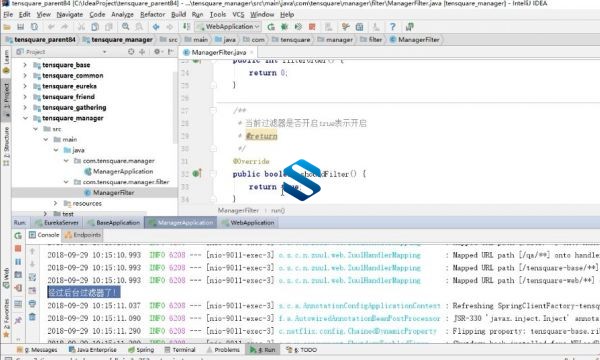Open the Navigate menu
Viewport: 600px width, 360px height.
[70, 15]
